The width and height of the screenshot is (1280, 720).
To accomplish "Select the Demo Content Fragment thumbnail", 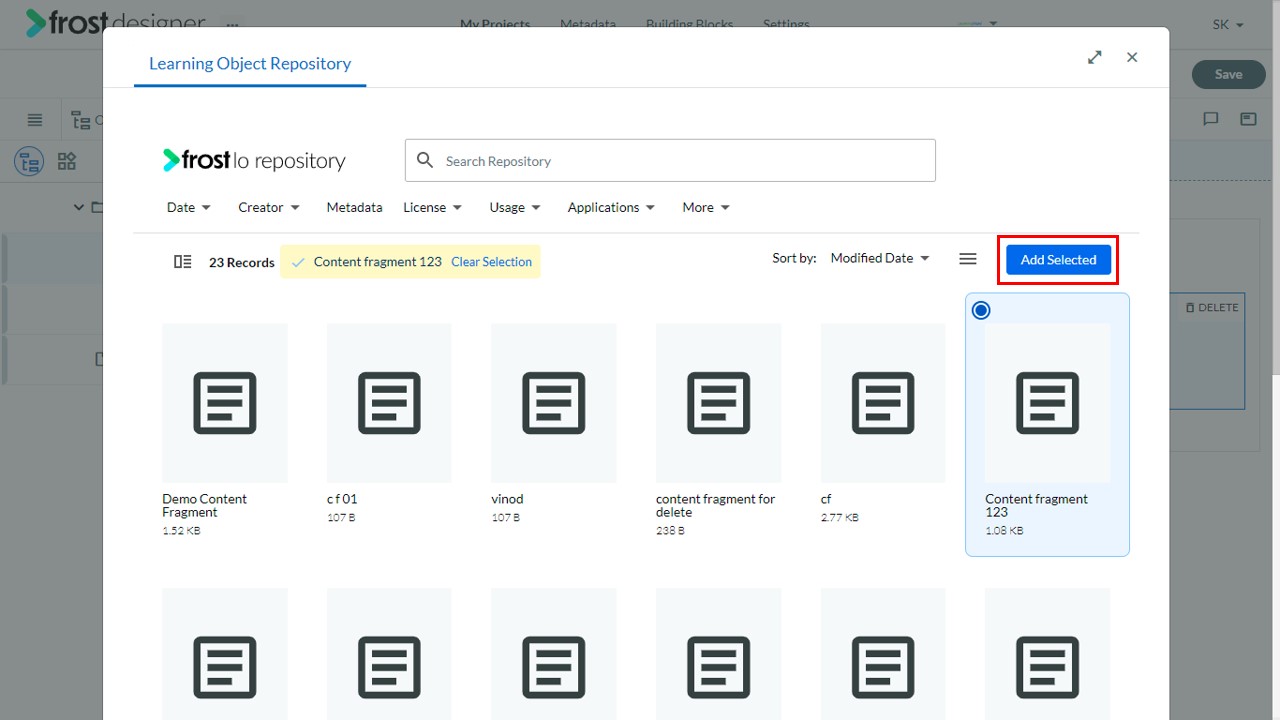I will point(225,403).
